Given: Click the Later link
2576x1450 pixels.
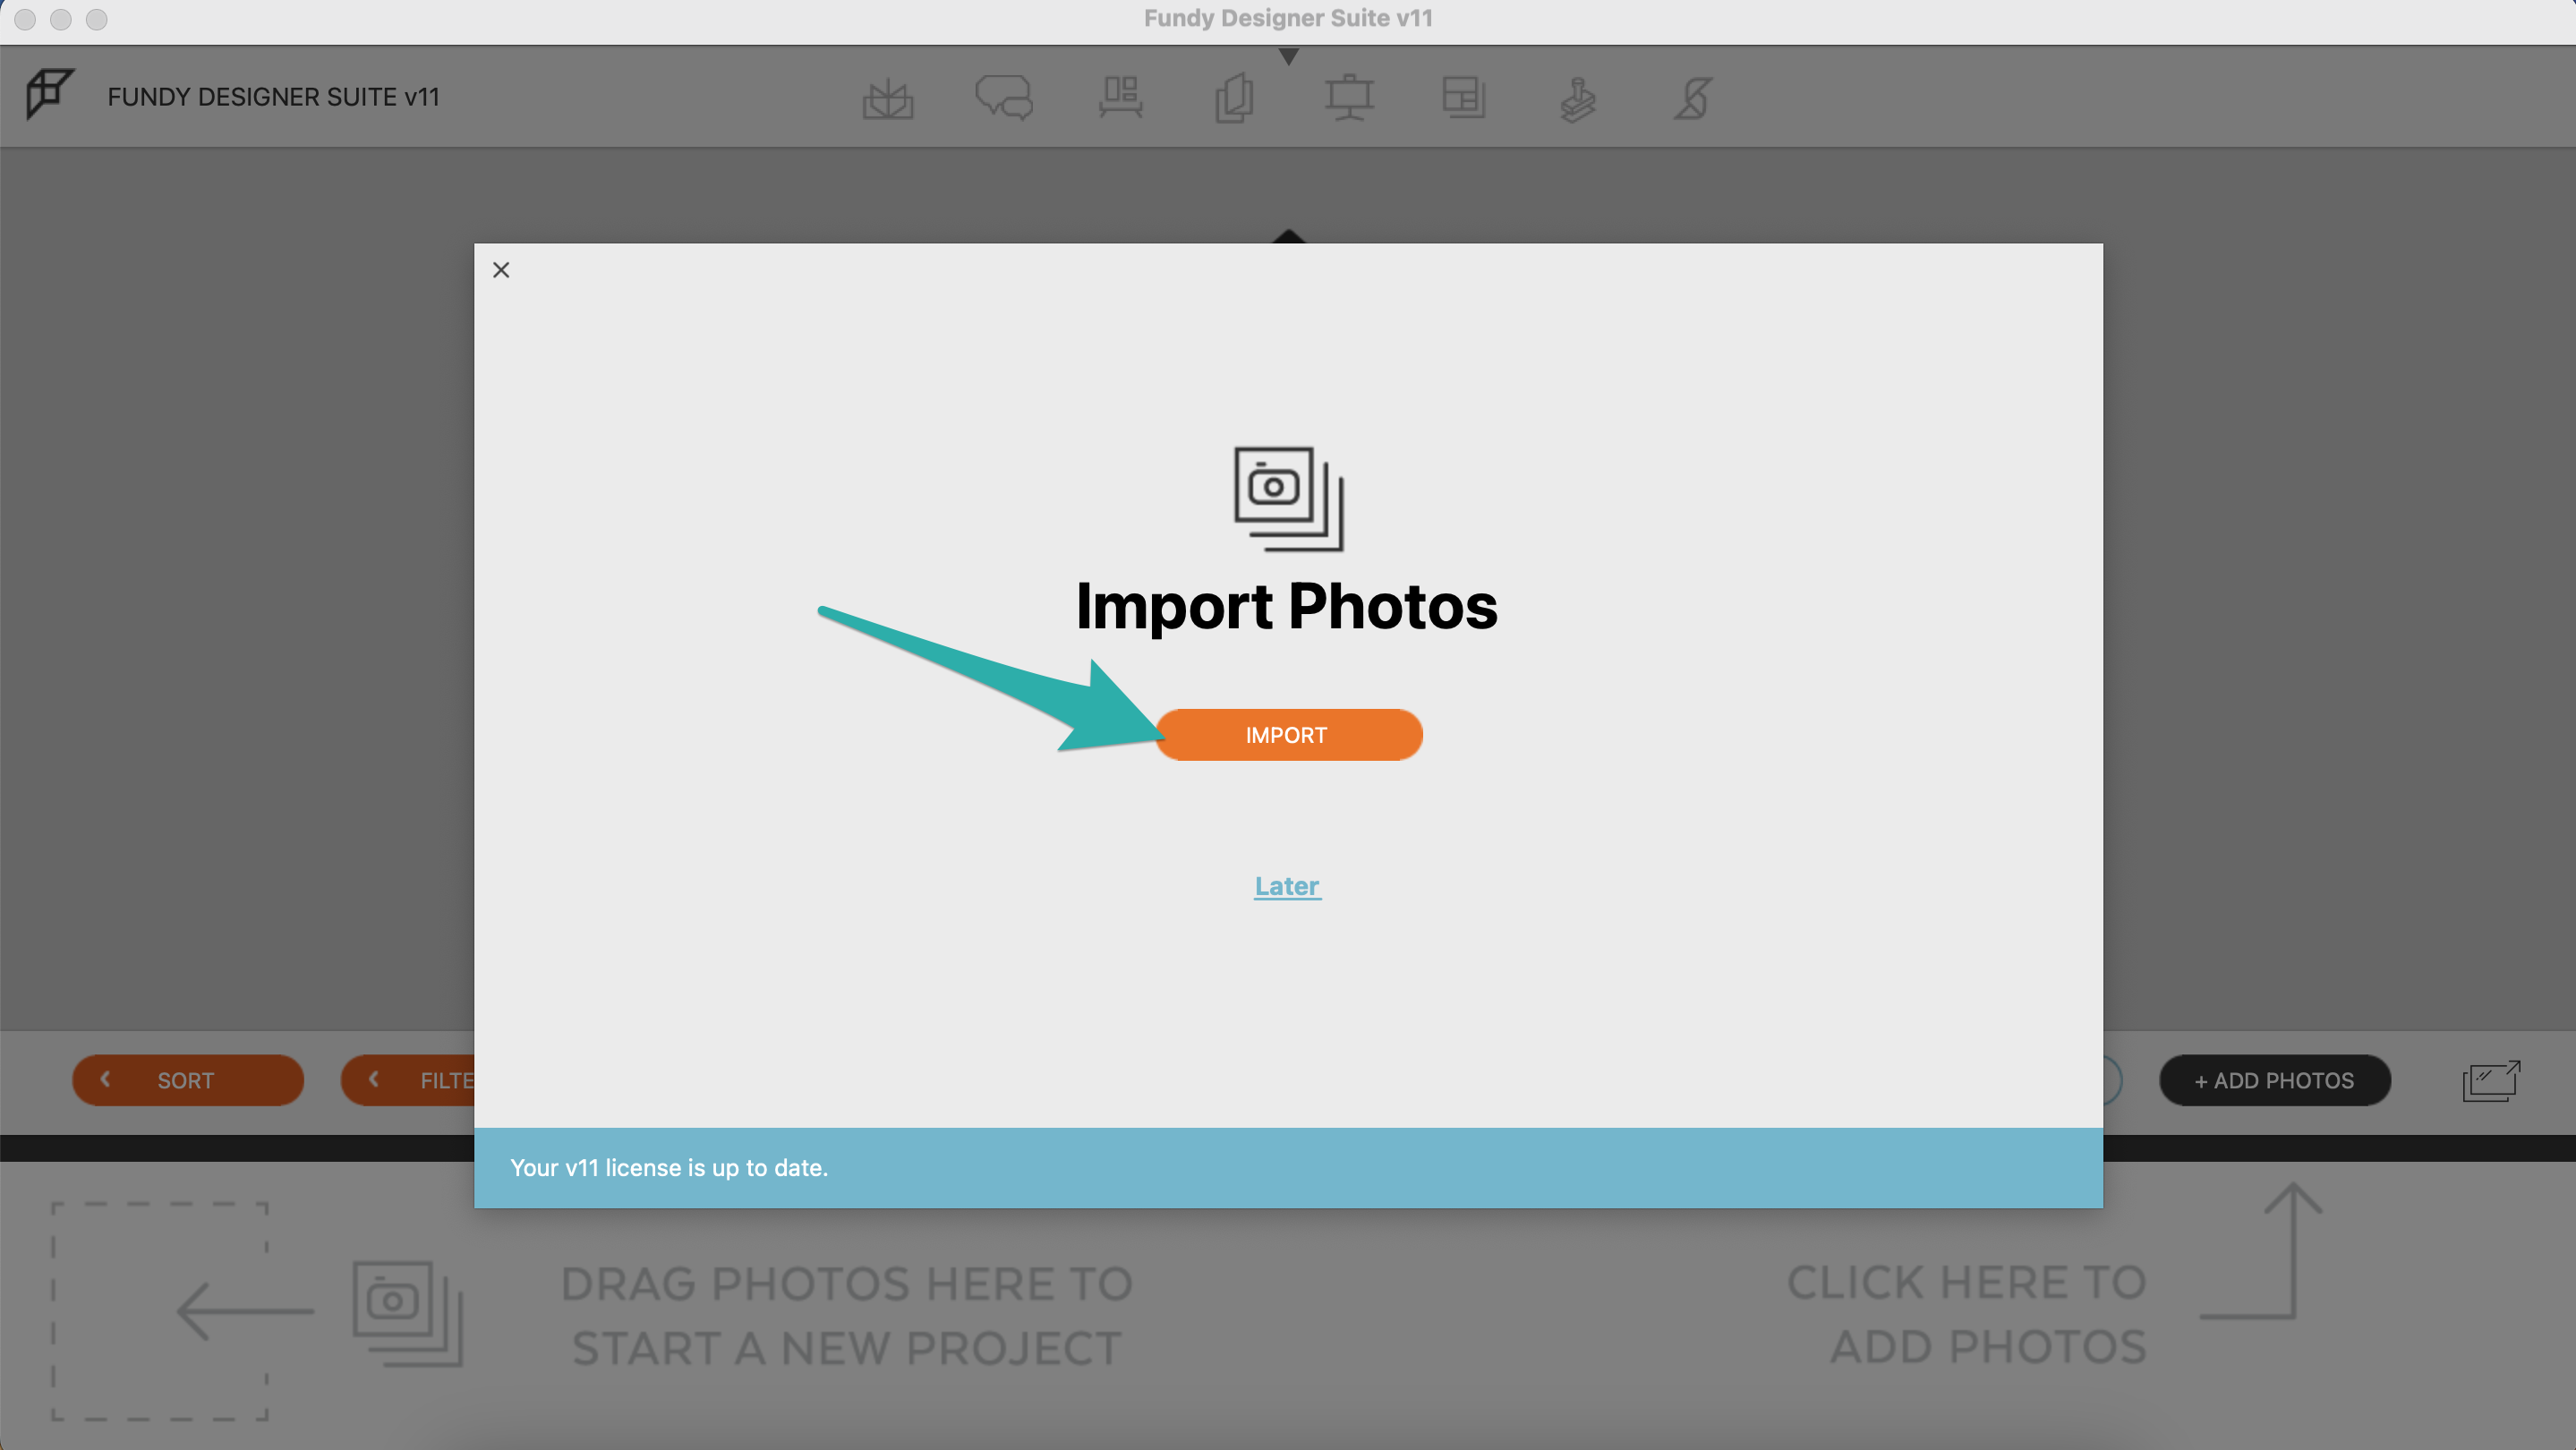Looking at the screenshot, I should [x=1287, y=886].
